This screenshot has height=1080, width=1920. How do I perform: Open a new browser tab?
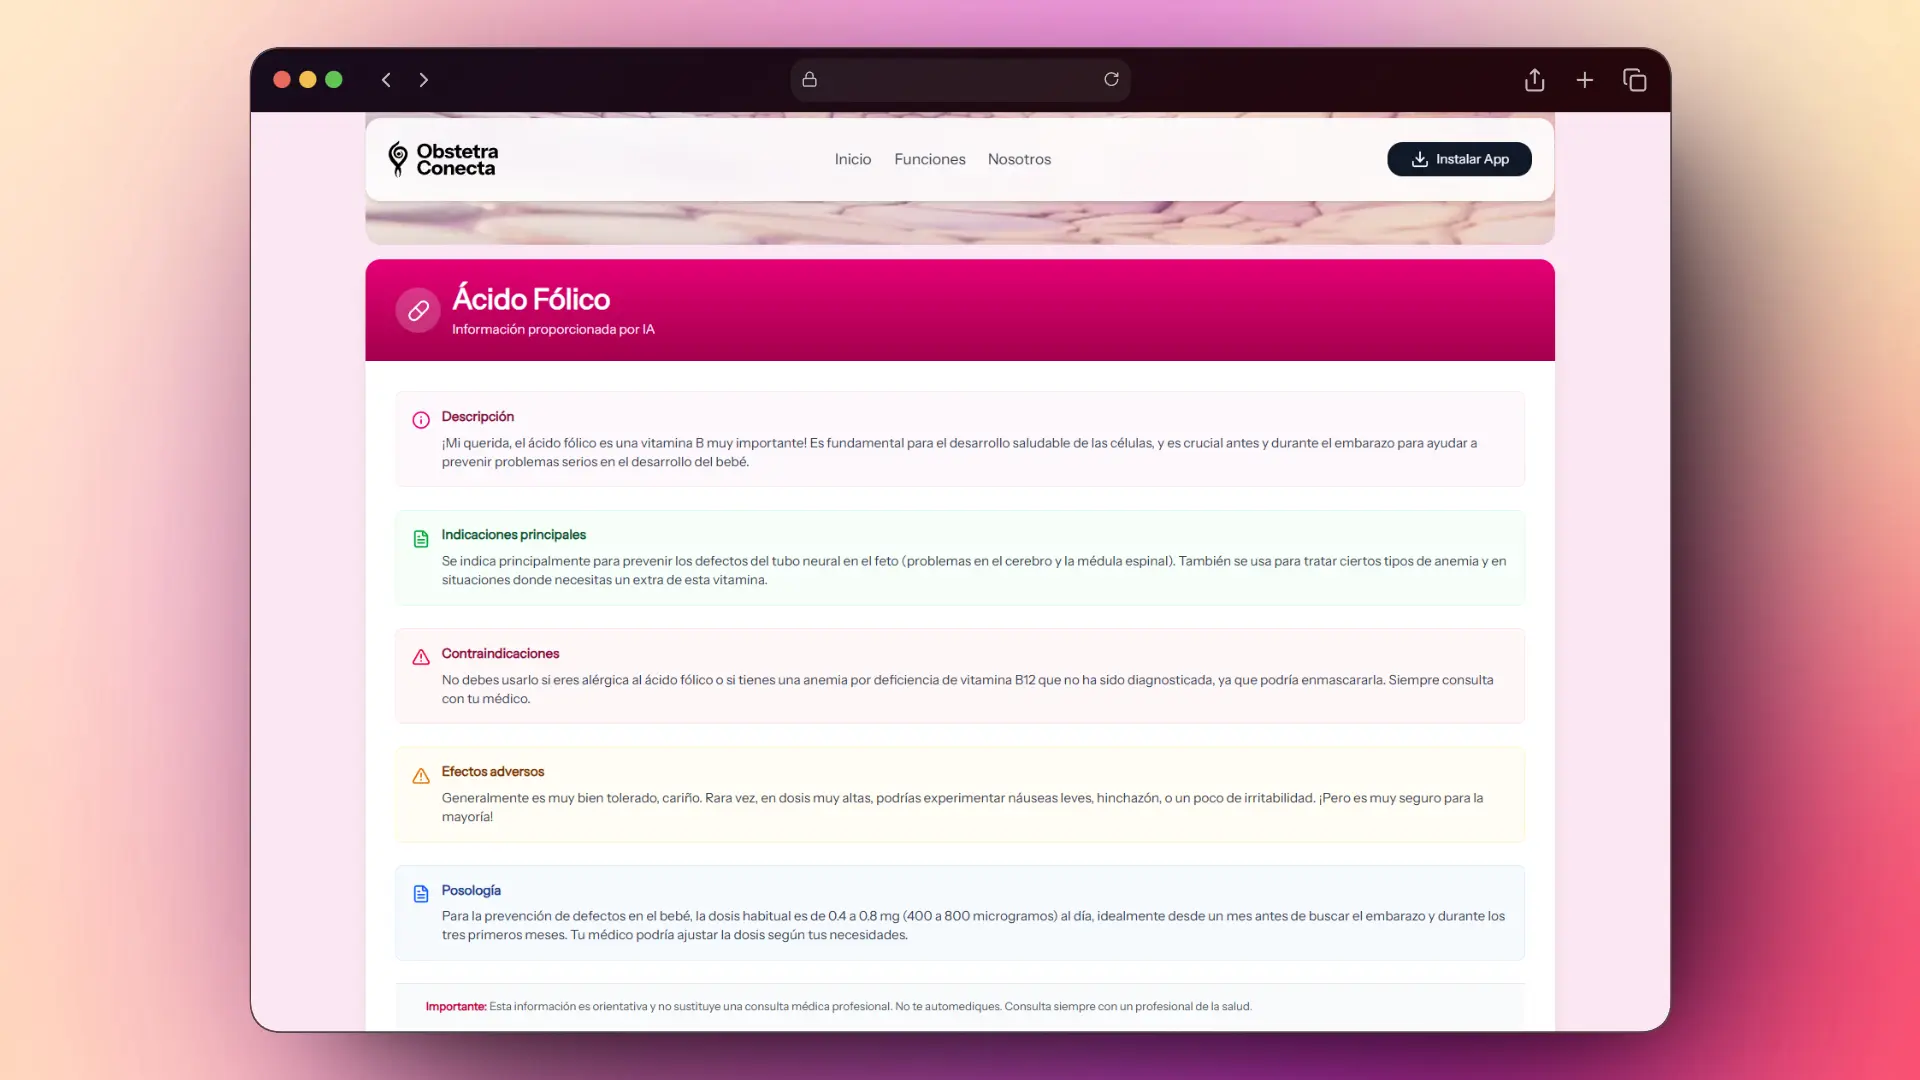(1585, 80)
